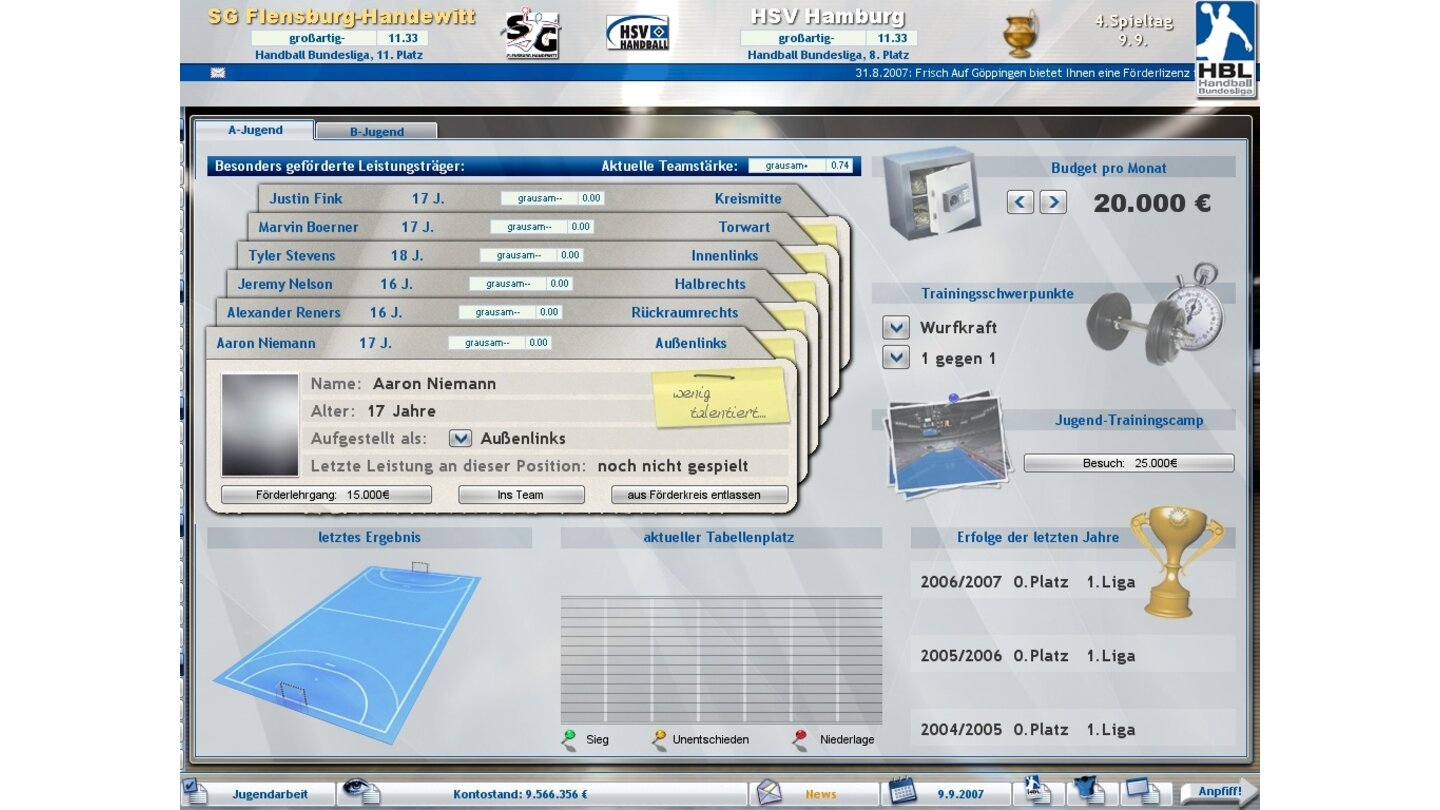Click Justin Fink's grausam rating bar
Viewport: 1440px width, 810px height.
point(552,198)
